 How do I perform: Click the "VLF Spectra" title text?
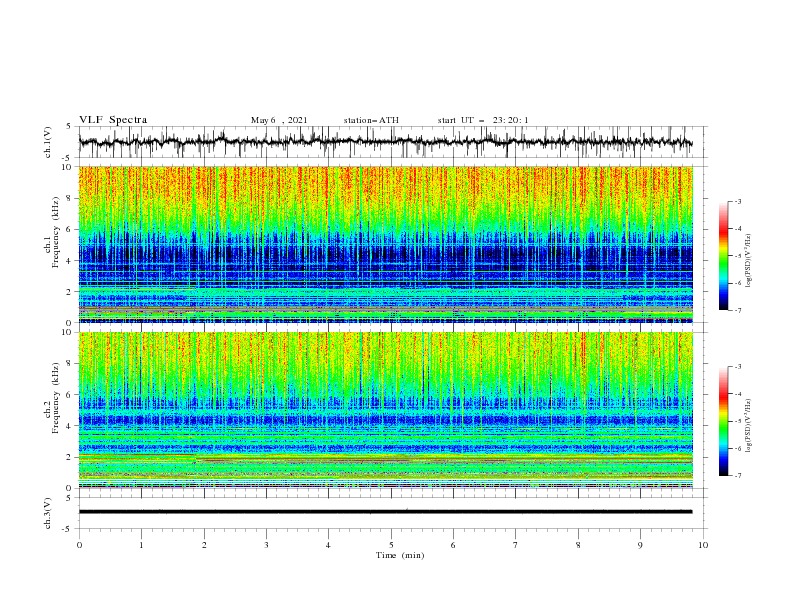(x=113, y=120)
